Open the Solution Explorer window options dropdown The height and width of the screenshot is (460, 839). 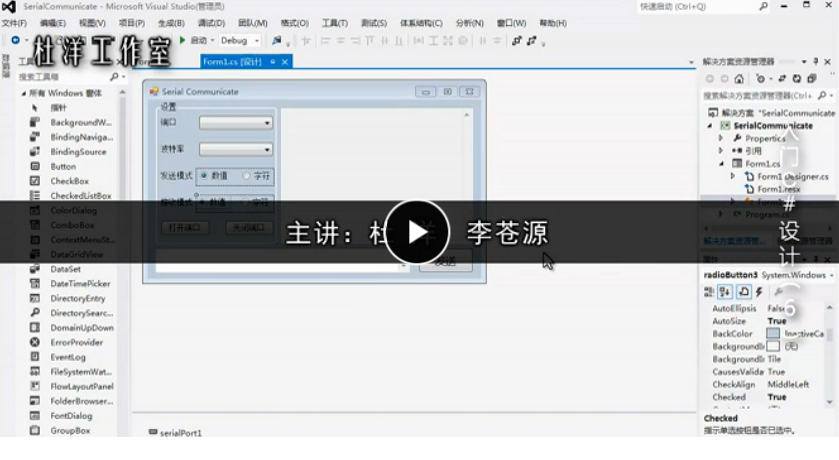[x=804, y=62]
